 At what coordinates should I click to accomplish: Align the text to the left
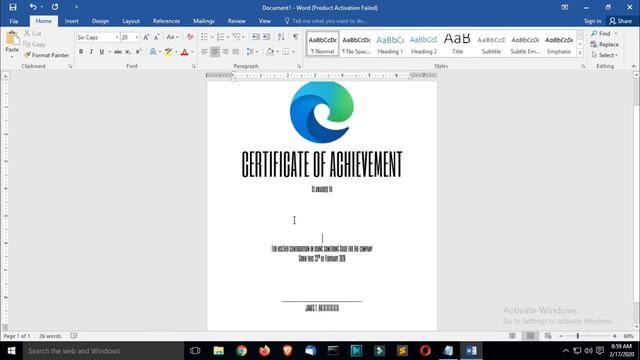[204, 52]
